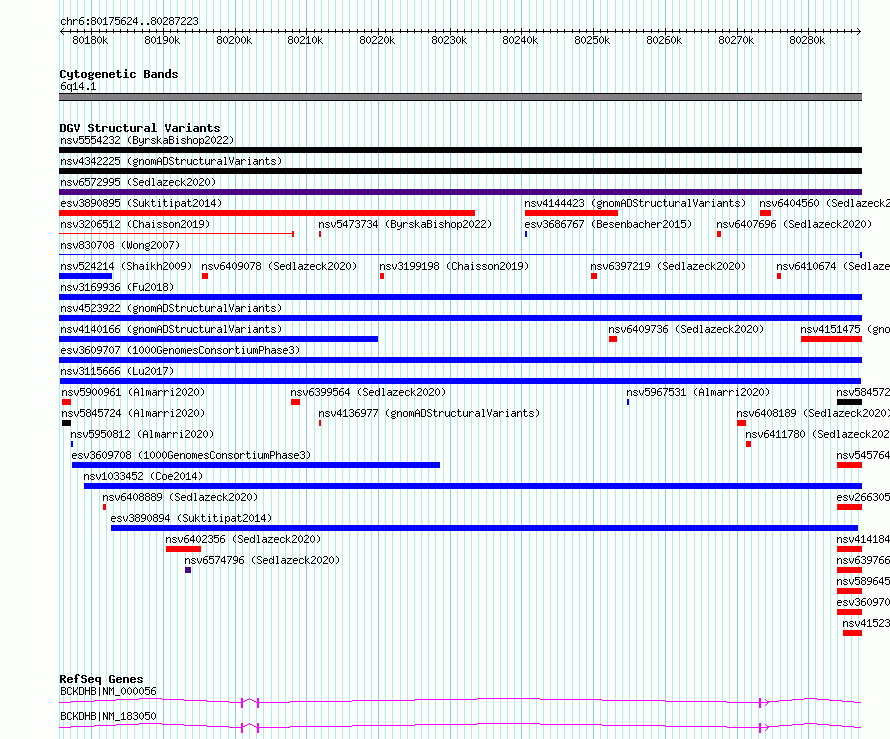Click the 6q14.1 cytogenetic band bar

(x=460, y=97)
